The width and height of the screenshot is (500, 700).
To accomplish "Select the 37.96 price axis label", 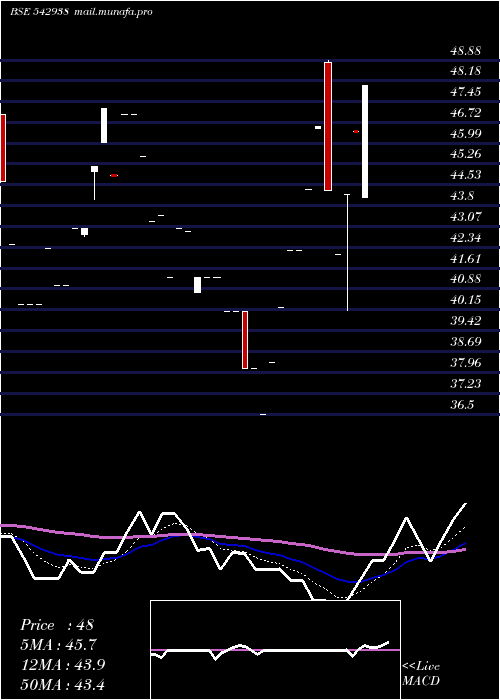I will (x=466, y=362).
